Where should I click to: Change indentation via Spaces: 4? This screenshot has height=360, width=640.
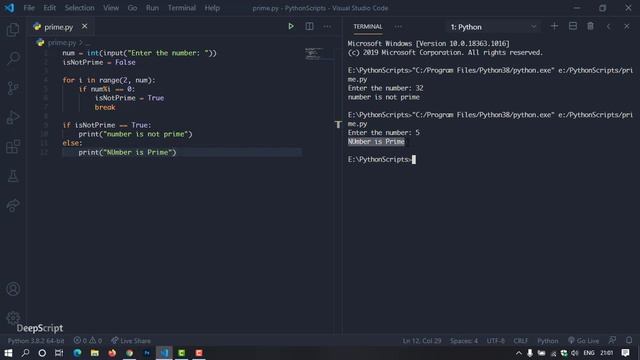coord(464,340)
